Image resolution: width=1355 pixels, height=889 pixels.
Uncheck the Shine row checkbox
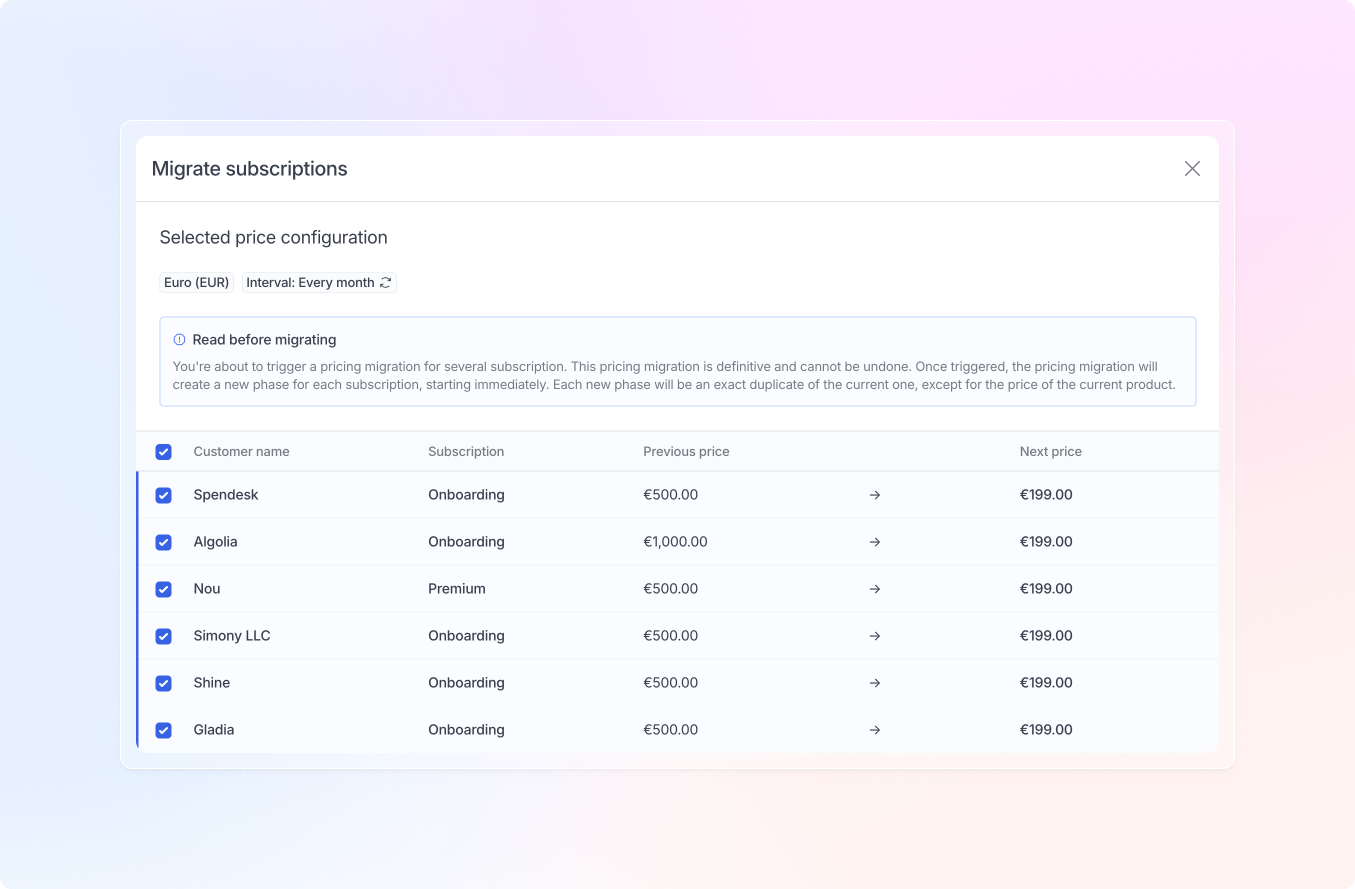[164, 683]
